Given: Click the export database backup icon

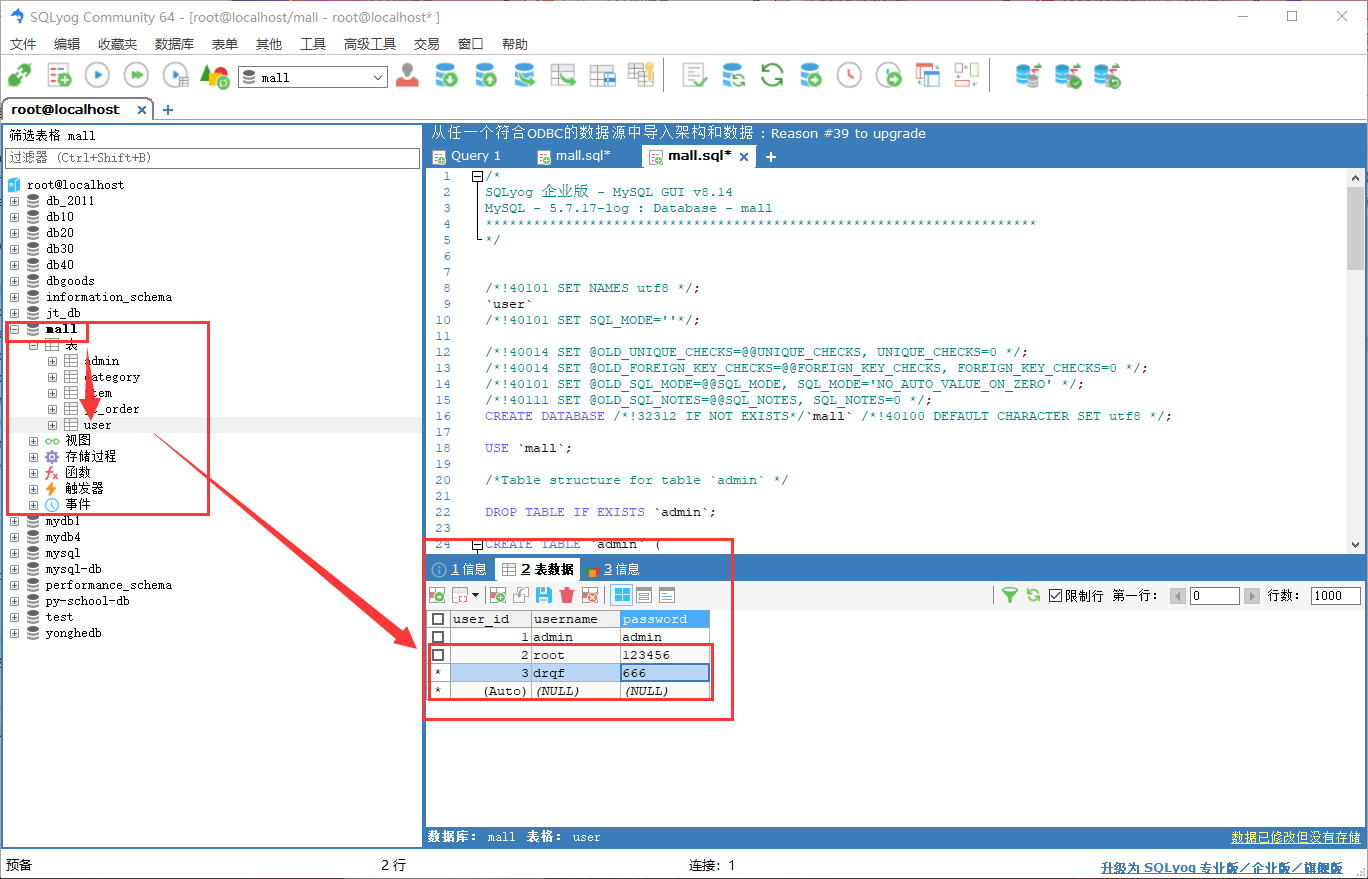Looking at the screenshot, I should (485, 76).
